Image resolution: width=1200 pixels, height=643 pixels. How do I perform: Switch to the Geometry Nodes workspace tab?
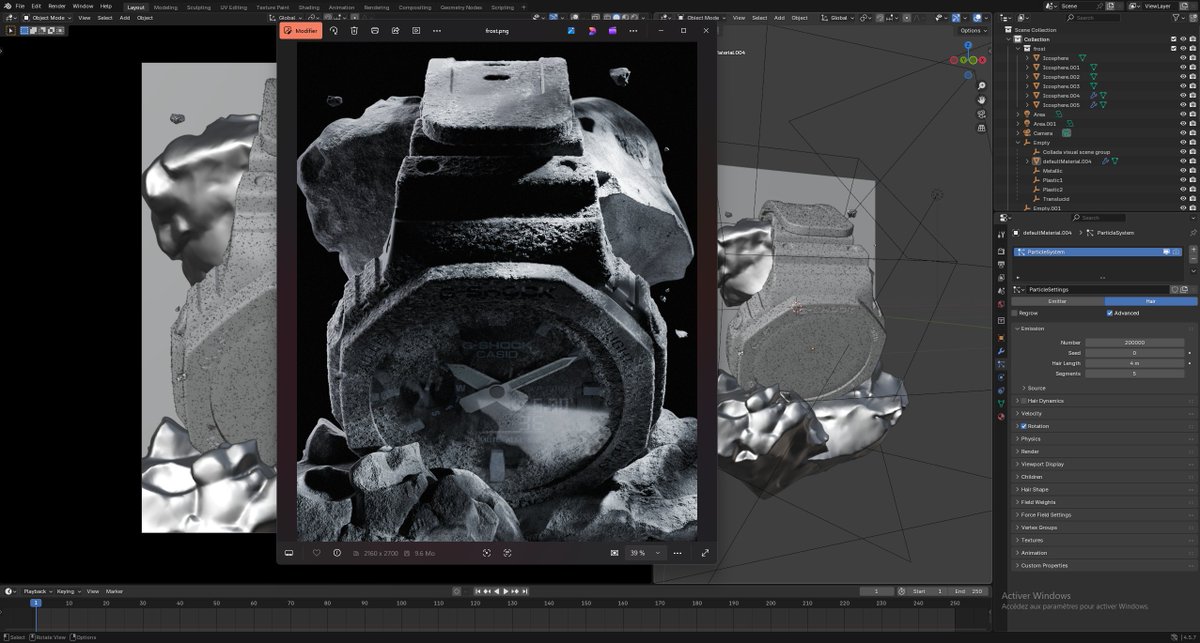(x=461, y=7)
